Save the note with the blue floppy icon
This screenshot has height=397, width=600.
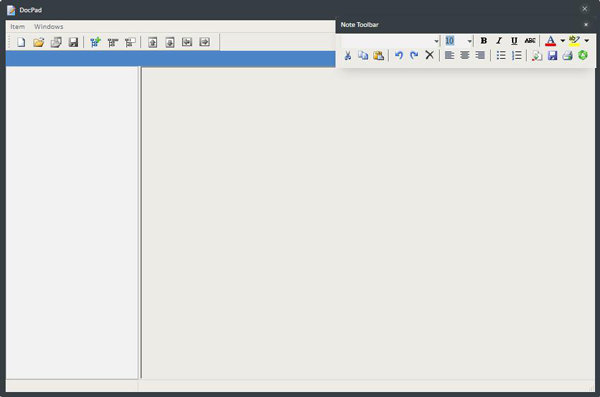point(552,56)
